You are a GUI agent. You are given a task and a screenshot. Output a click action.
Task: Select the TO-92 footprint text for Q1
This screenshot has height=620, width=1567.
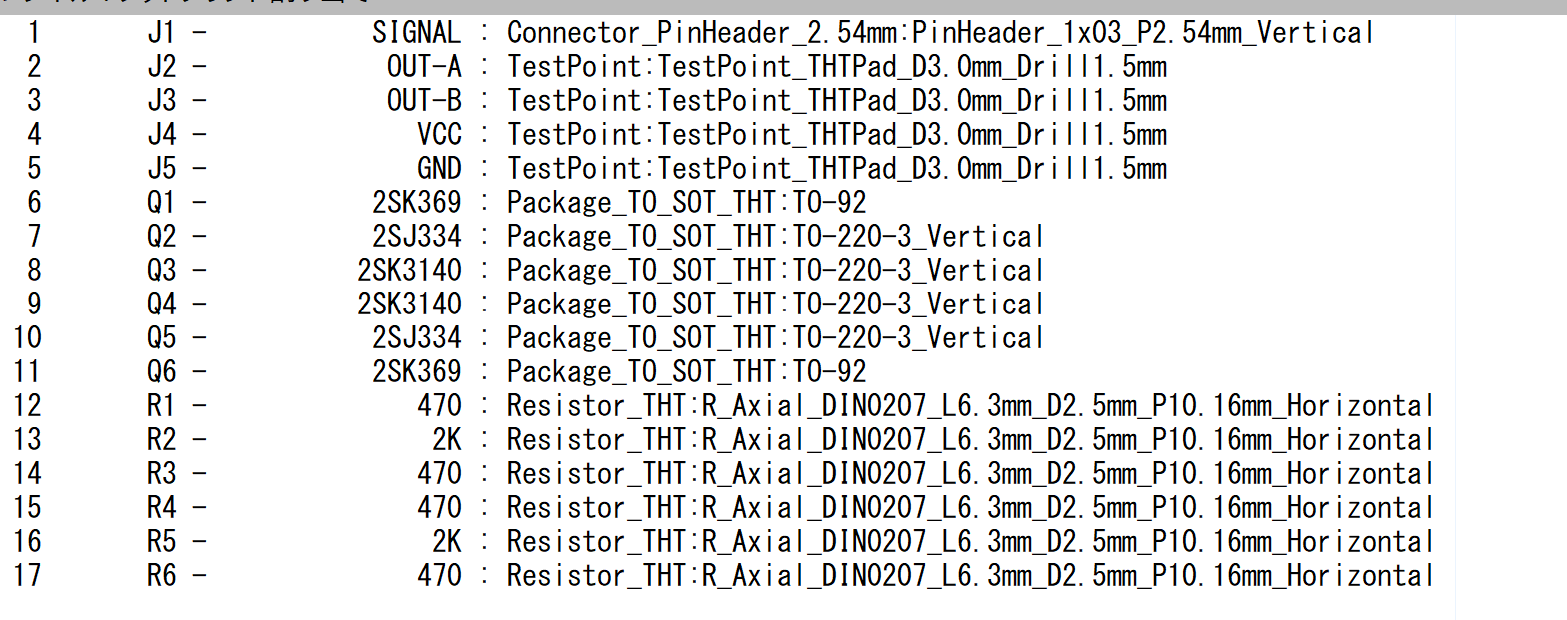pyautogui.click(x=829, y=202)
